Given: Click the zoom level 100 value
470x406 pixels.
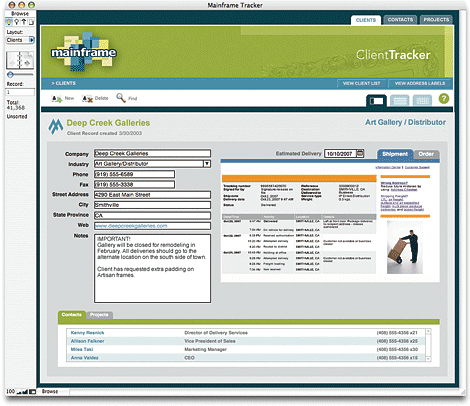Looking at the screenshot, I should [11, 392].
